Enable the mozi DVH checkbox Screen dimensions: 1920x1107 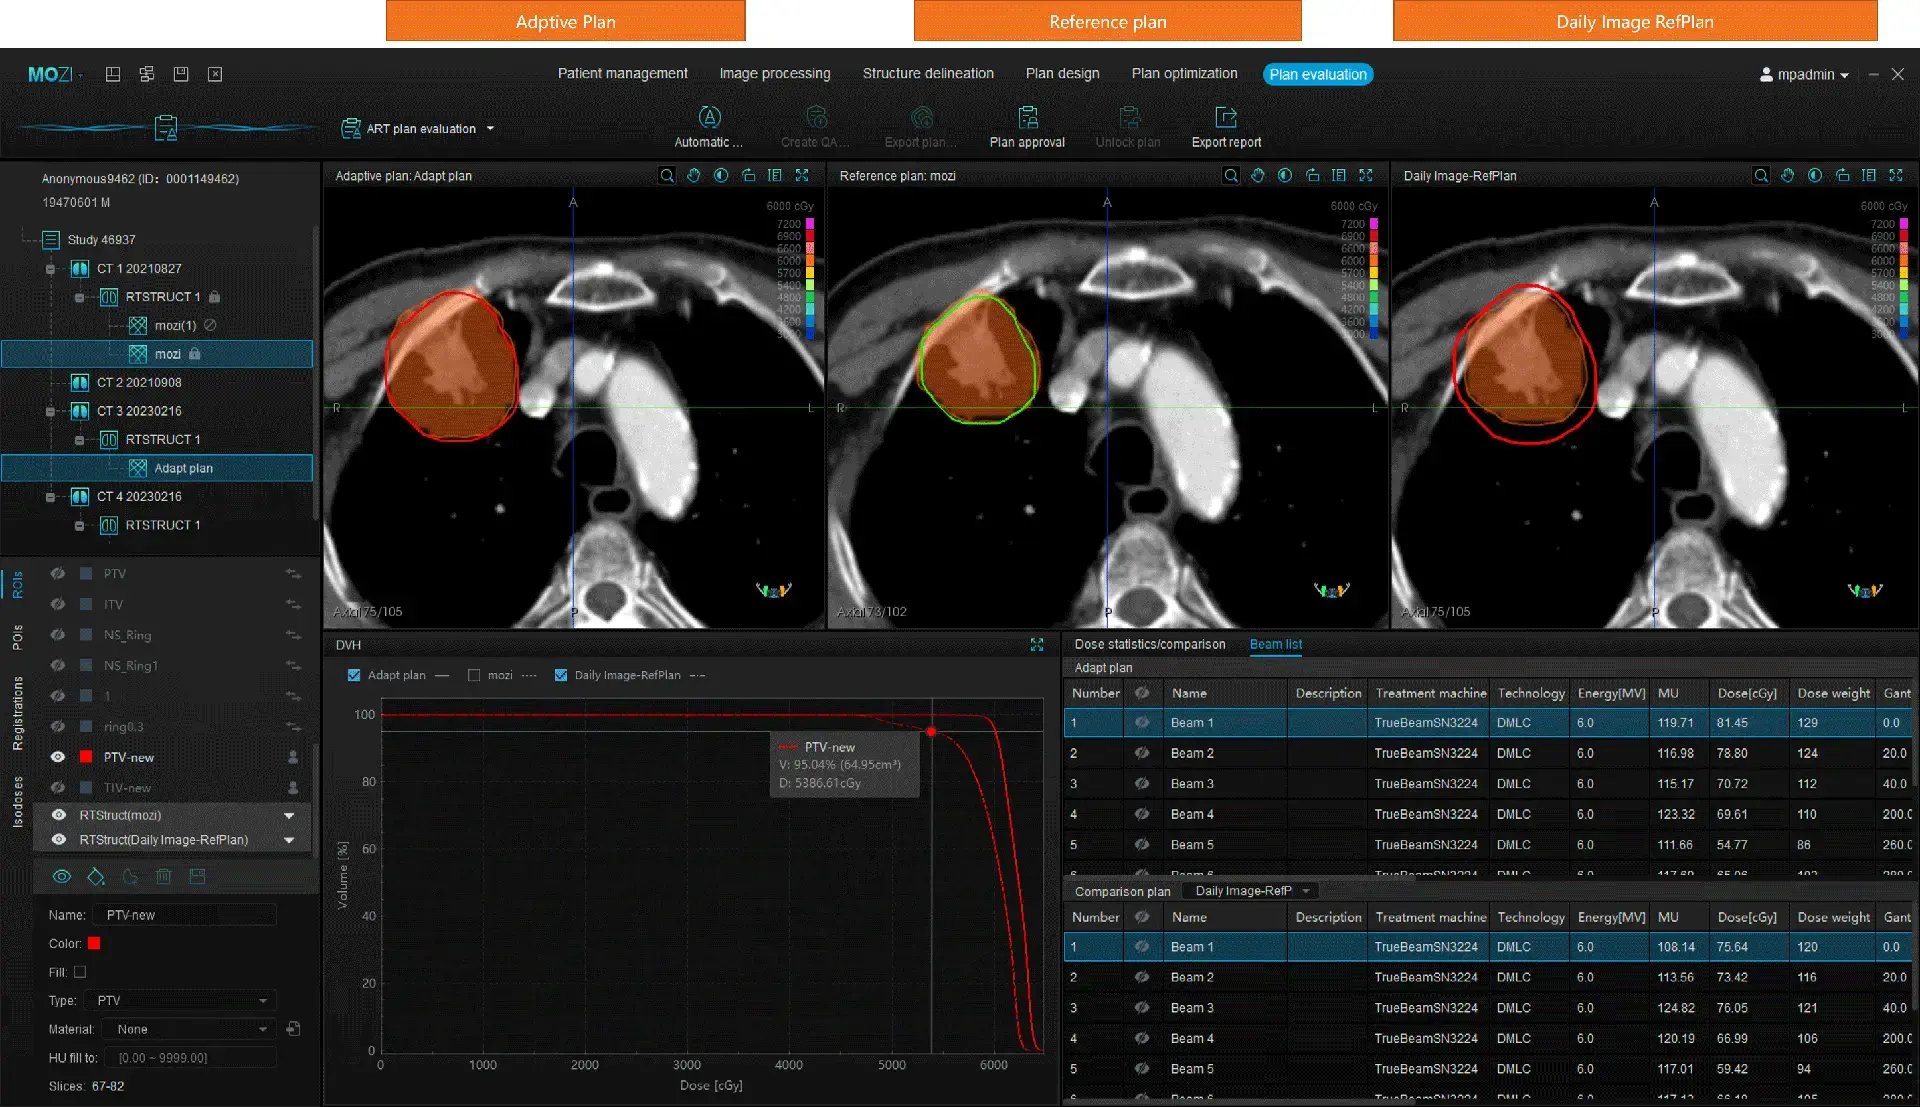tap(474, 676)
